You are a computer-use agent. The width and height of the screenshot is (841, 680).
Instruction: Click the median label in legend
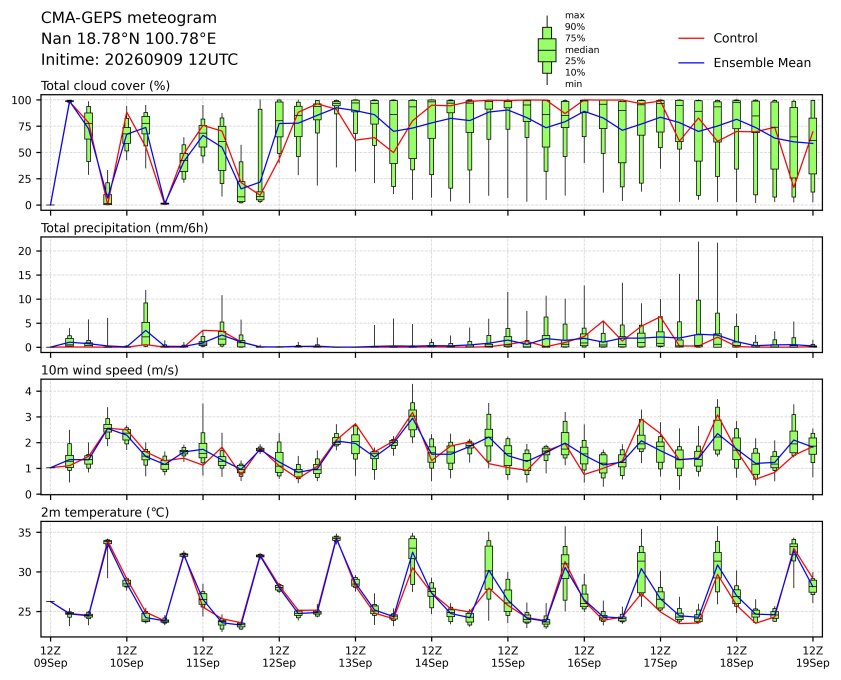[582, 50]
